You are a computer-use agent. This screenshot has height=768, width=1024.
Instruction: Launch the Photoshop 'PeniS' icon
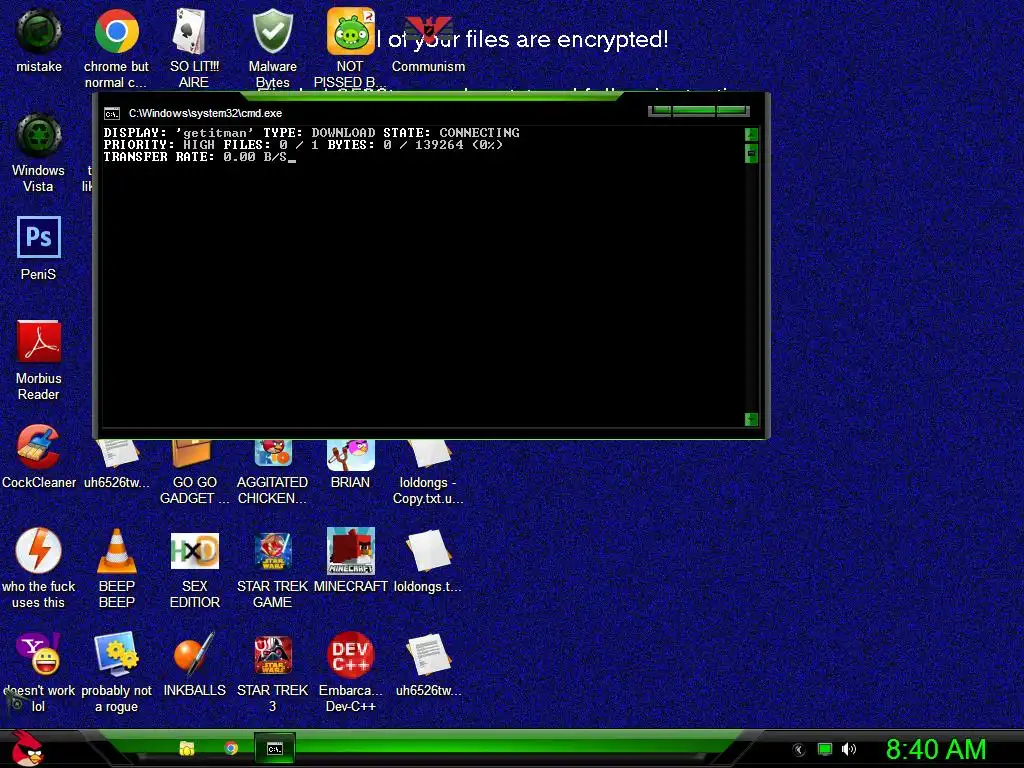click(39, 238)
